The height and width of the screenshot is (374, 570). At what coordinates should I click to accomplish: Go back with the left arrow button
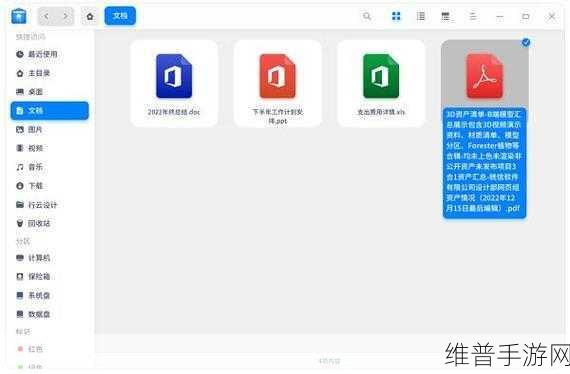coord(47,16)
